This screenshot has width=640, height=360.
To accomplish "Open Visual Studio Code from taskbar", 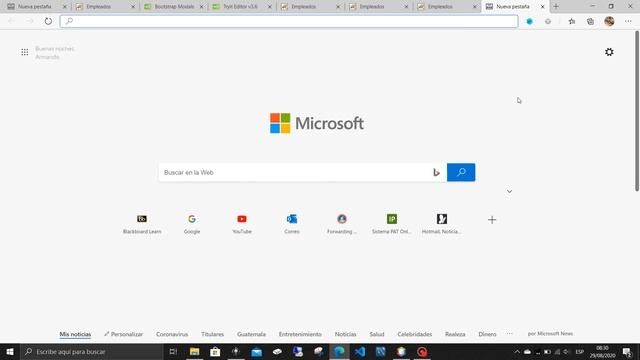I will pyautogui.click(x=360, y=351).
